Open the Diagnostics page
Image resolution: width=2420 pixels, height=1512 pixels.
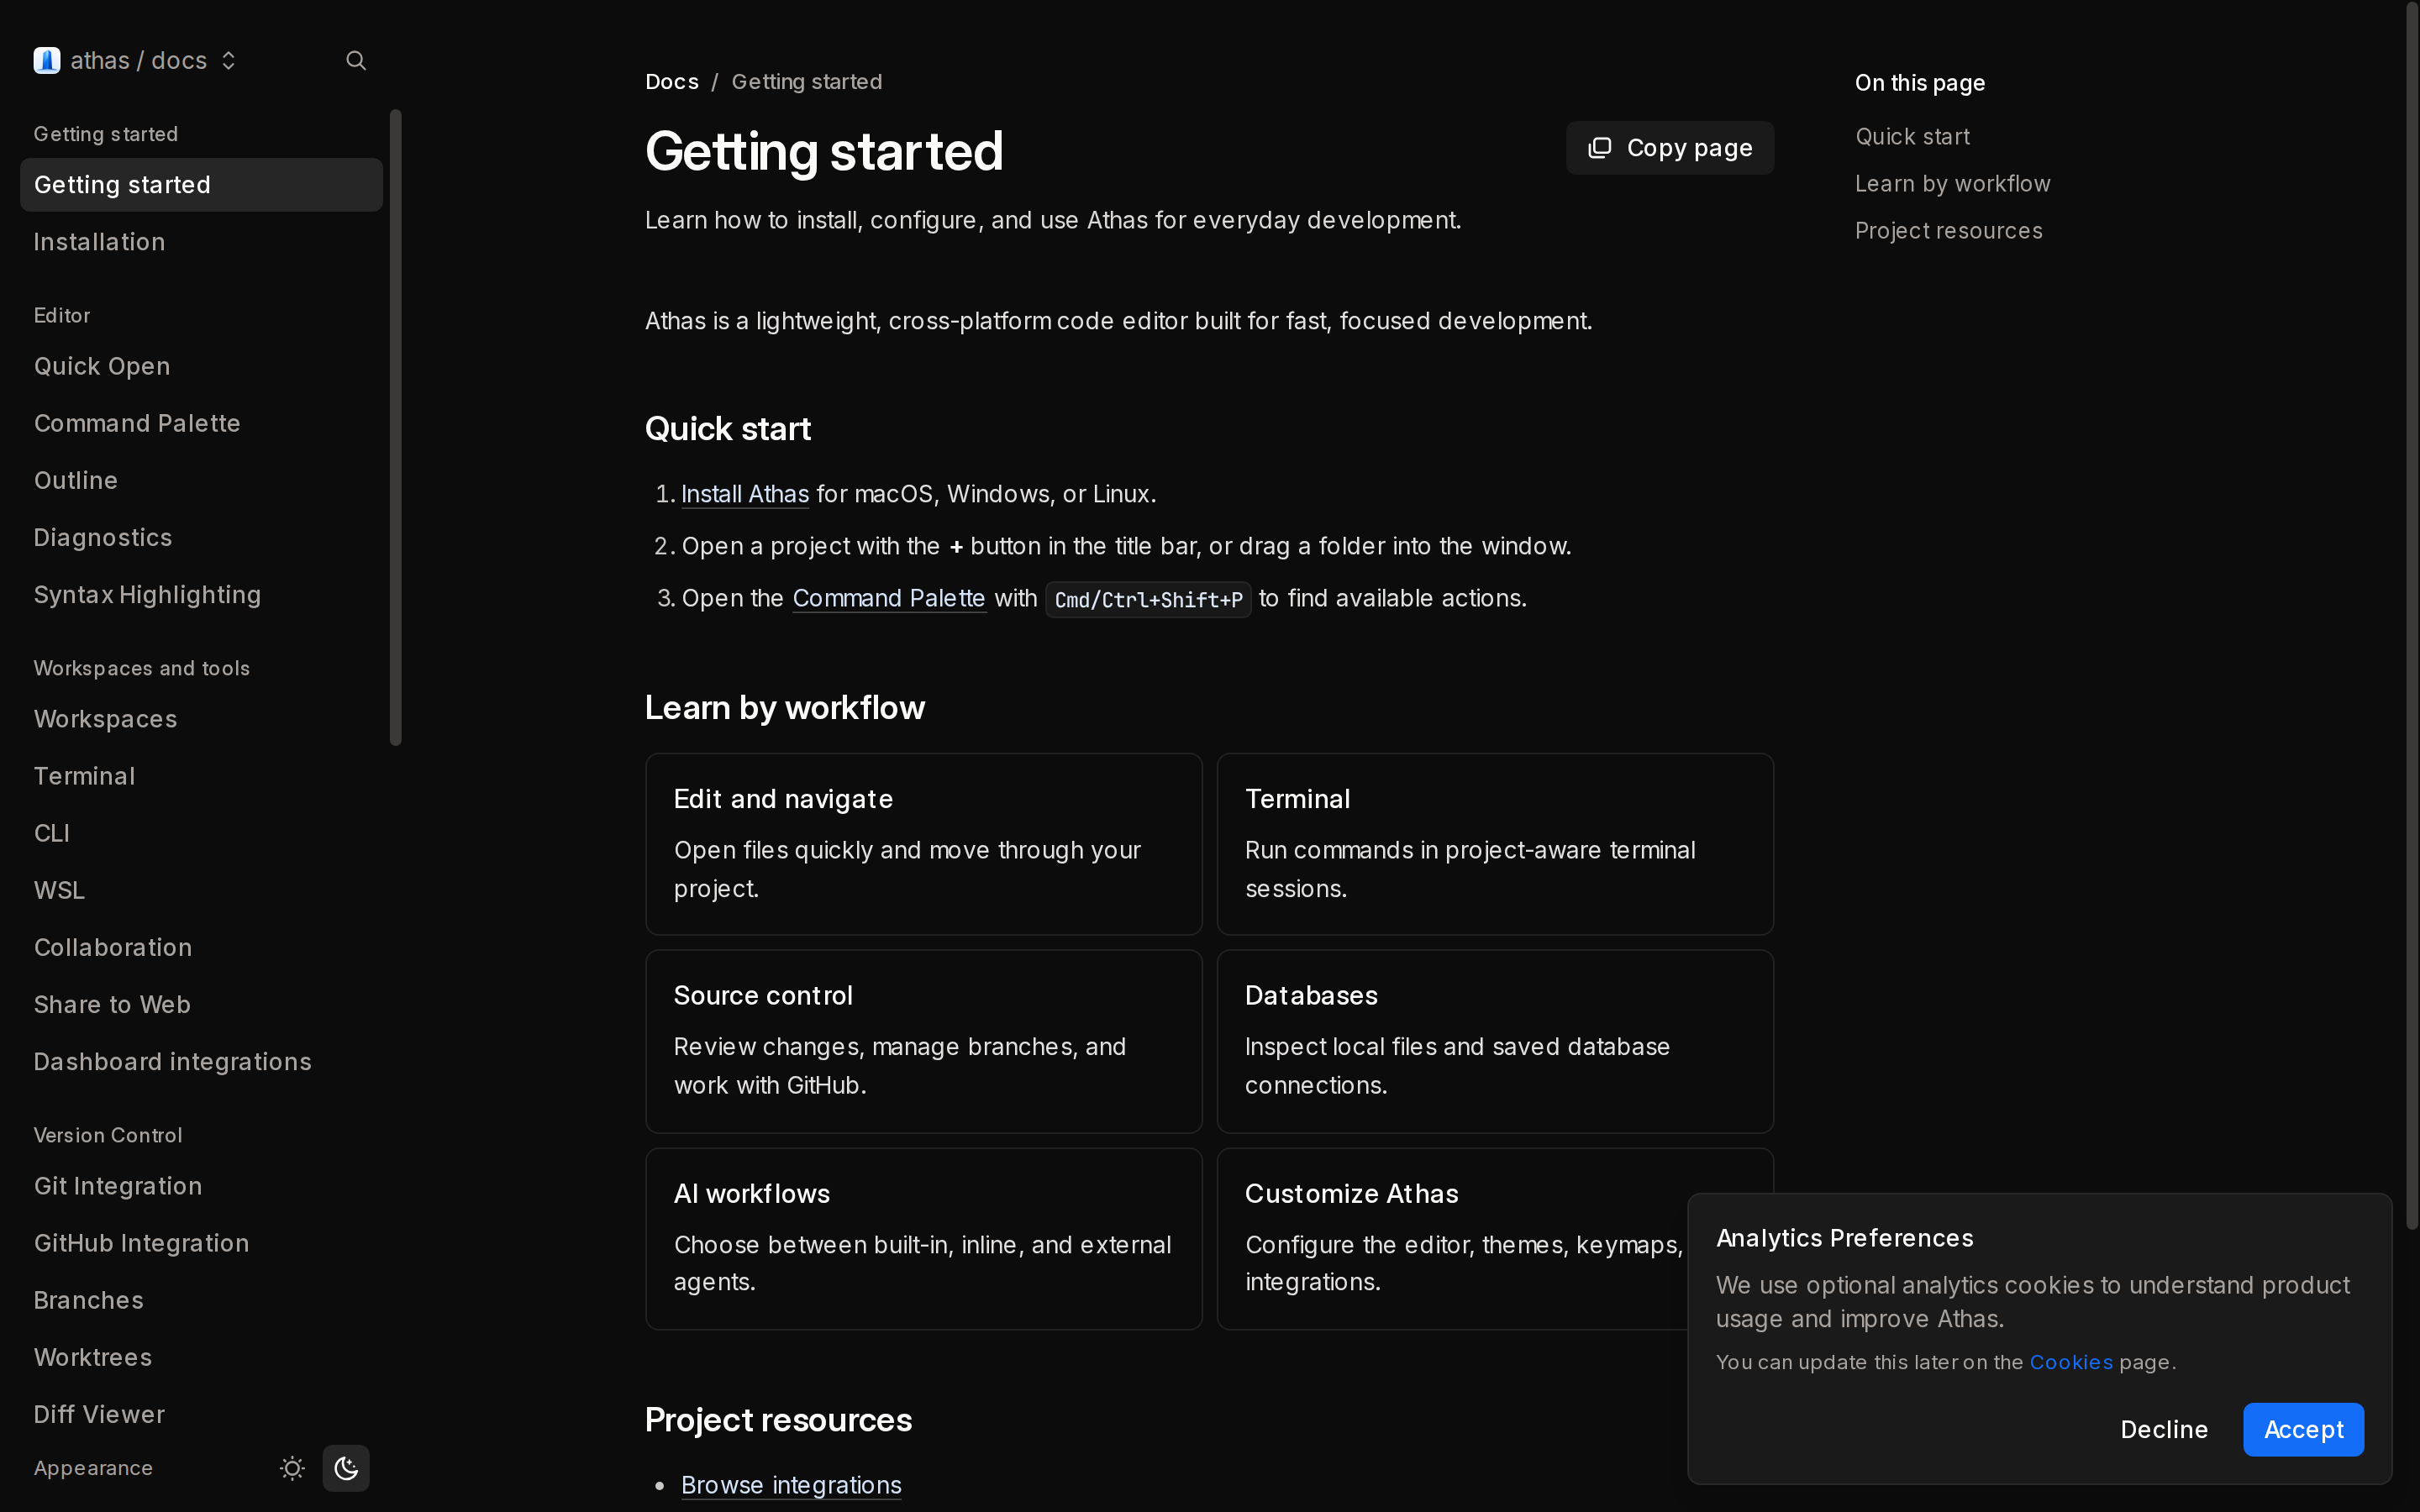201,537
